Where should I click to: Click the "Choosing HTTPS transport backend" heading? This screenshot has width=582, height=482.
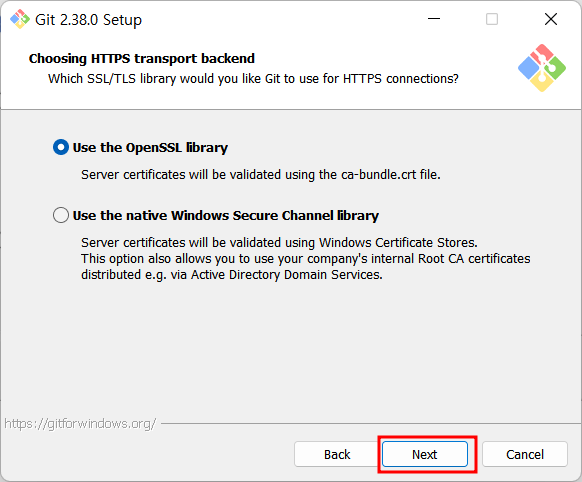(142, 59)
